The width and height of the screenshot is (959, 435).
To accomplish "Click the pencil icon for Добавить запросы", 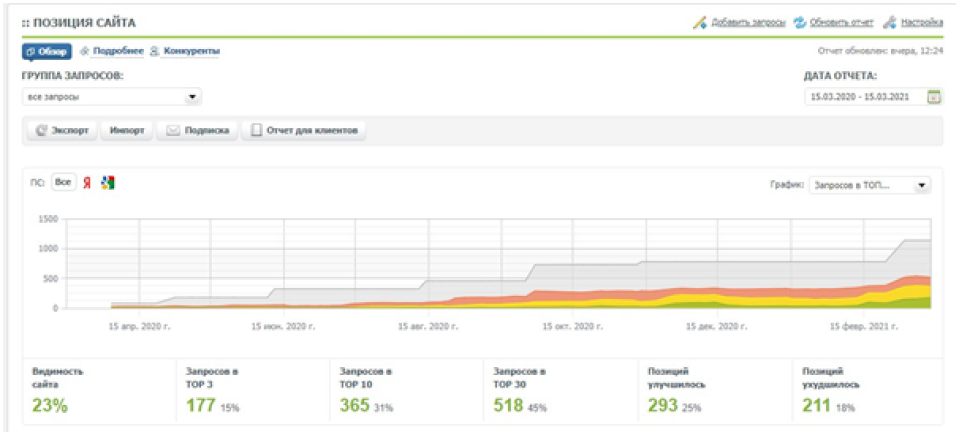I will (x=700, y=22).
